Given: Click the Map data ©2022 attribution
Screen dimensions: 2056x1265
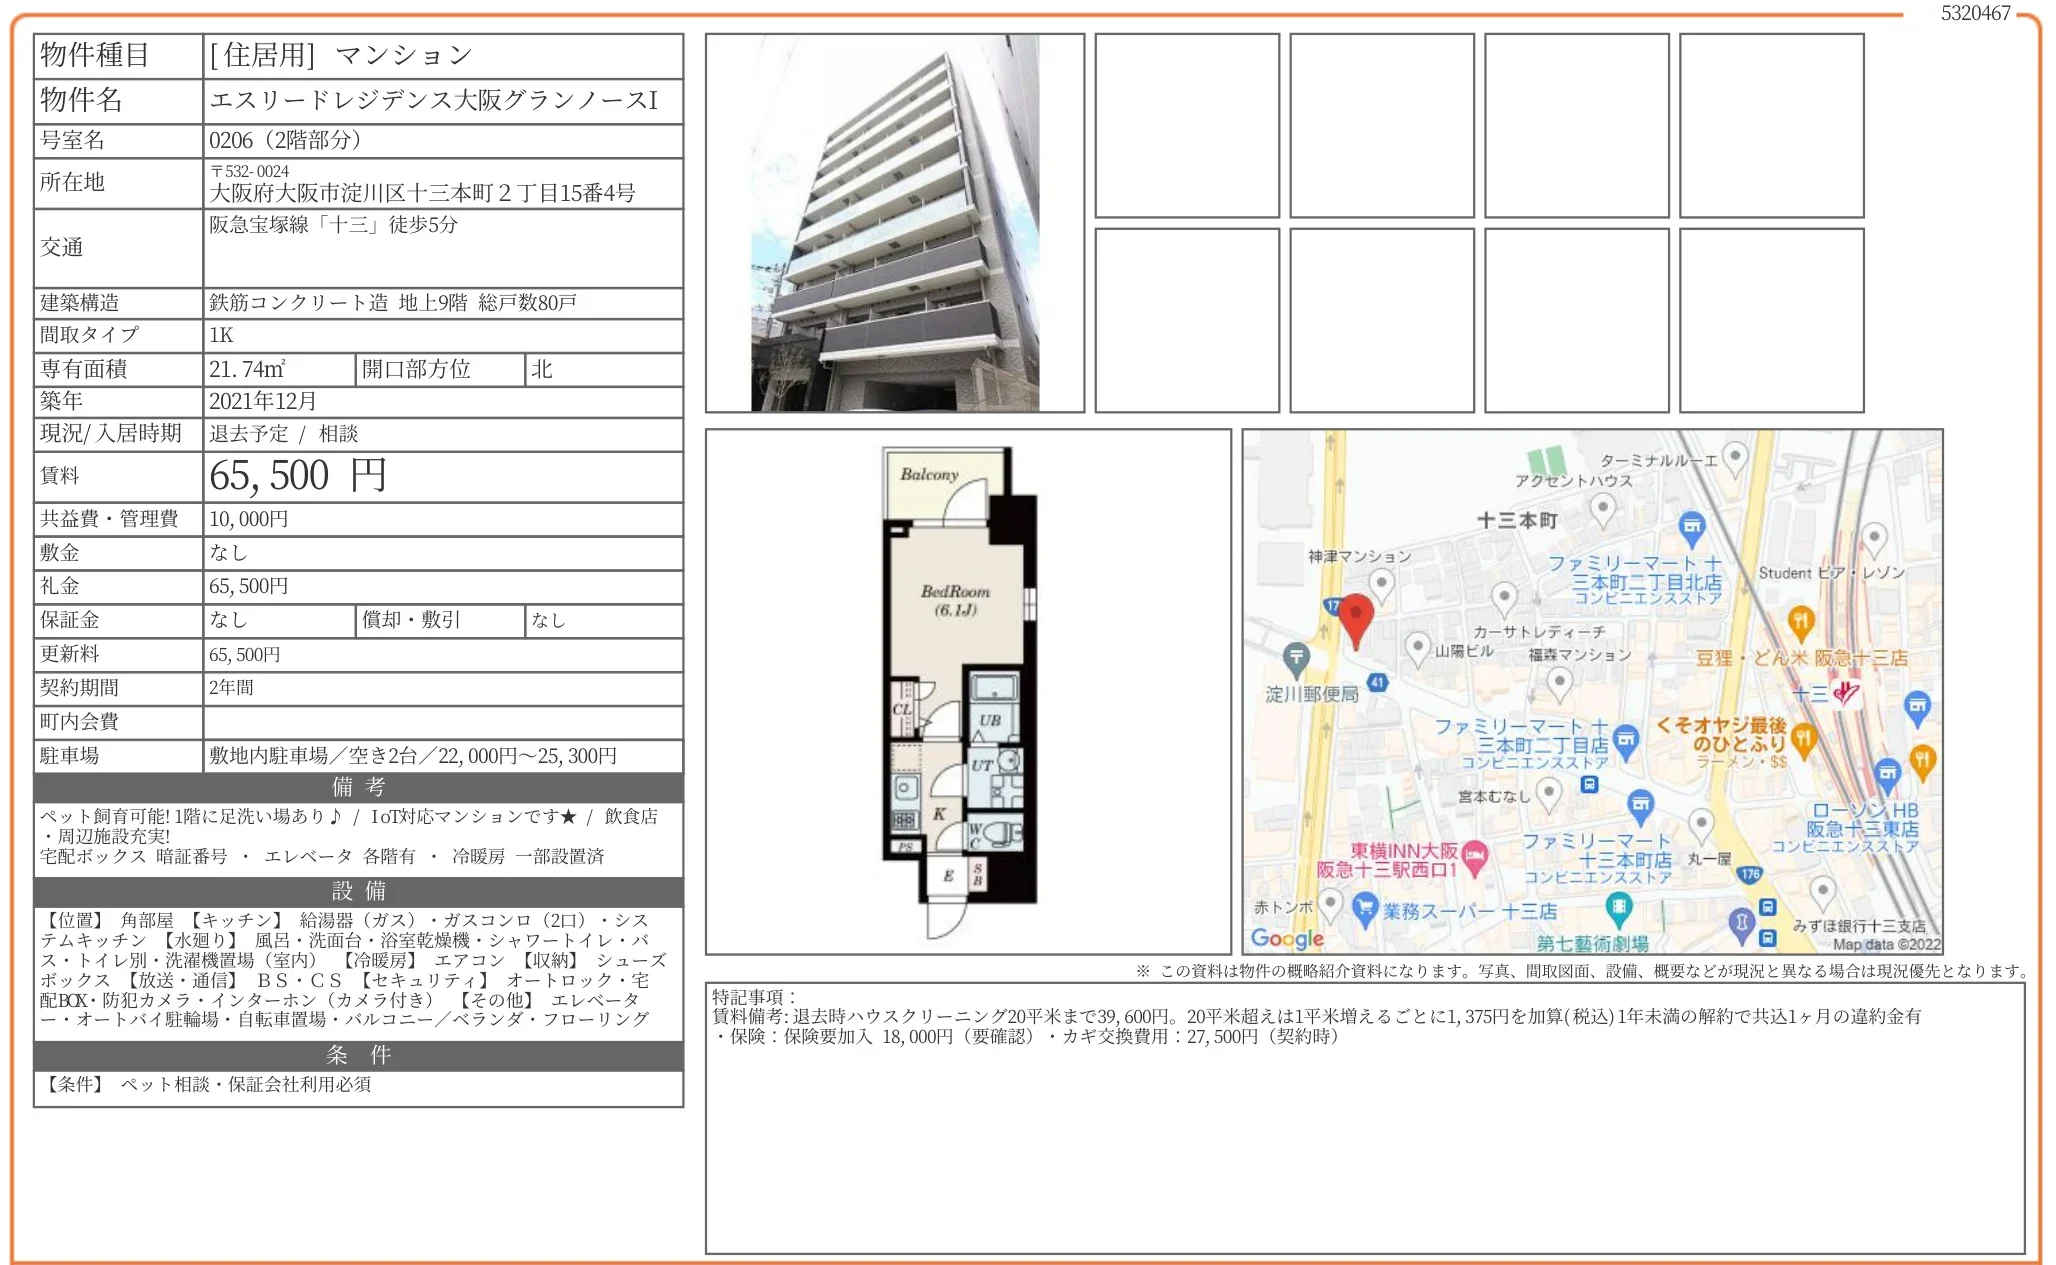Looking at the screenshot, I should 1885,944.
